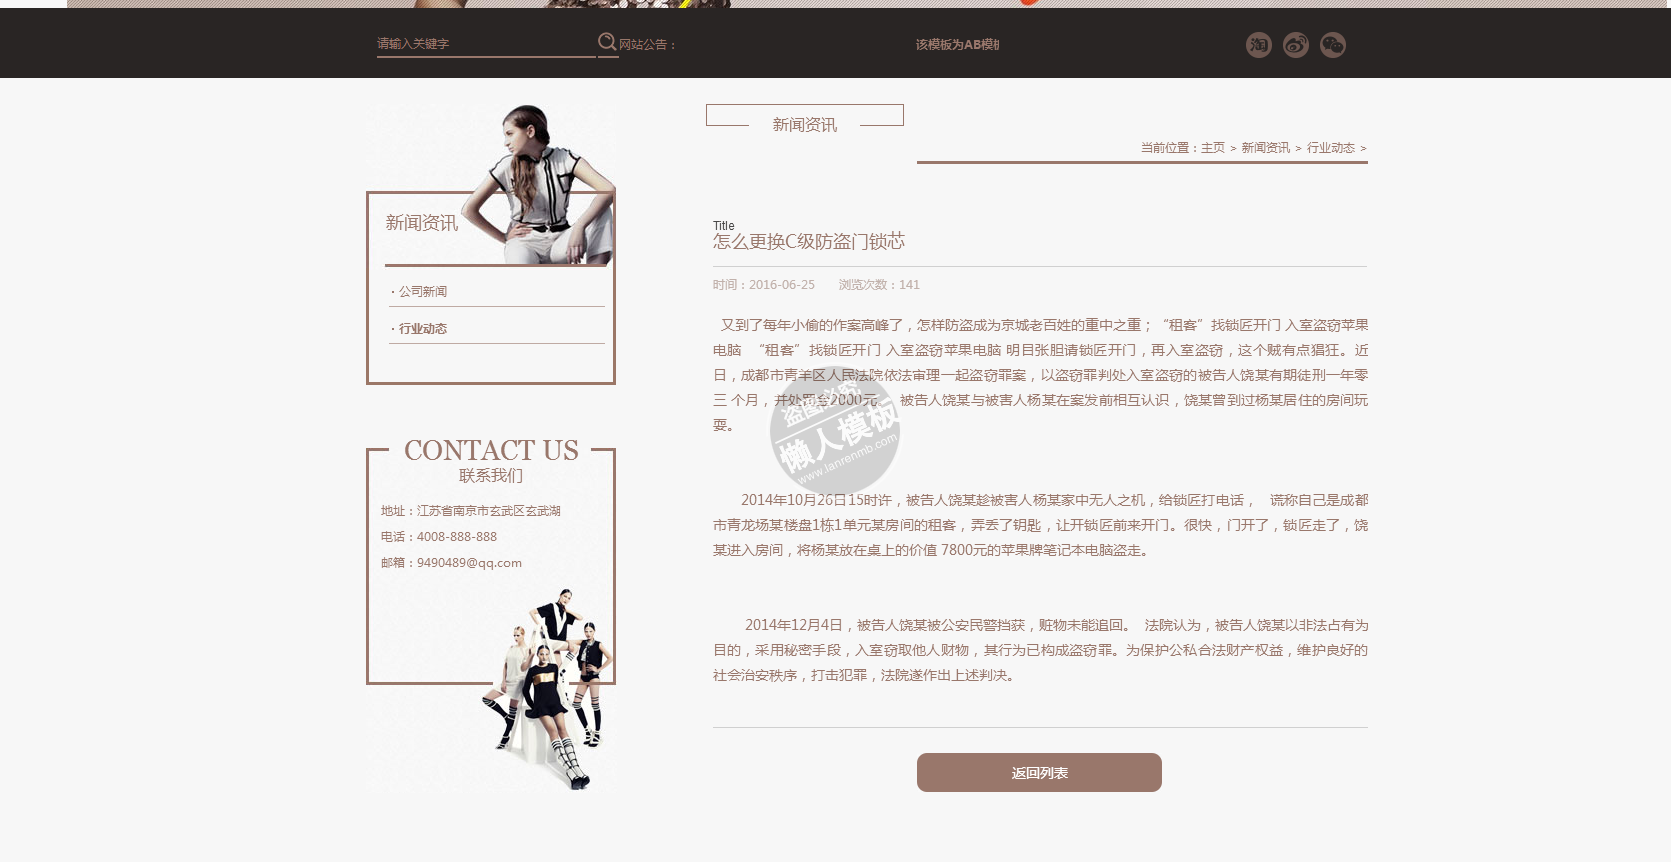1671x862 pixels.
Task: Select 公司新闻 in the sidebar menu
Action: (x=423, y=292)
